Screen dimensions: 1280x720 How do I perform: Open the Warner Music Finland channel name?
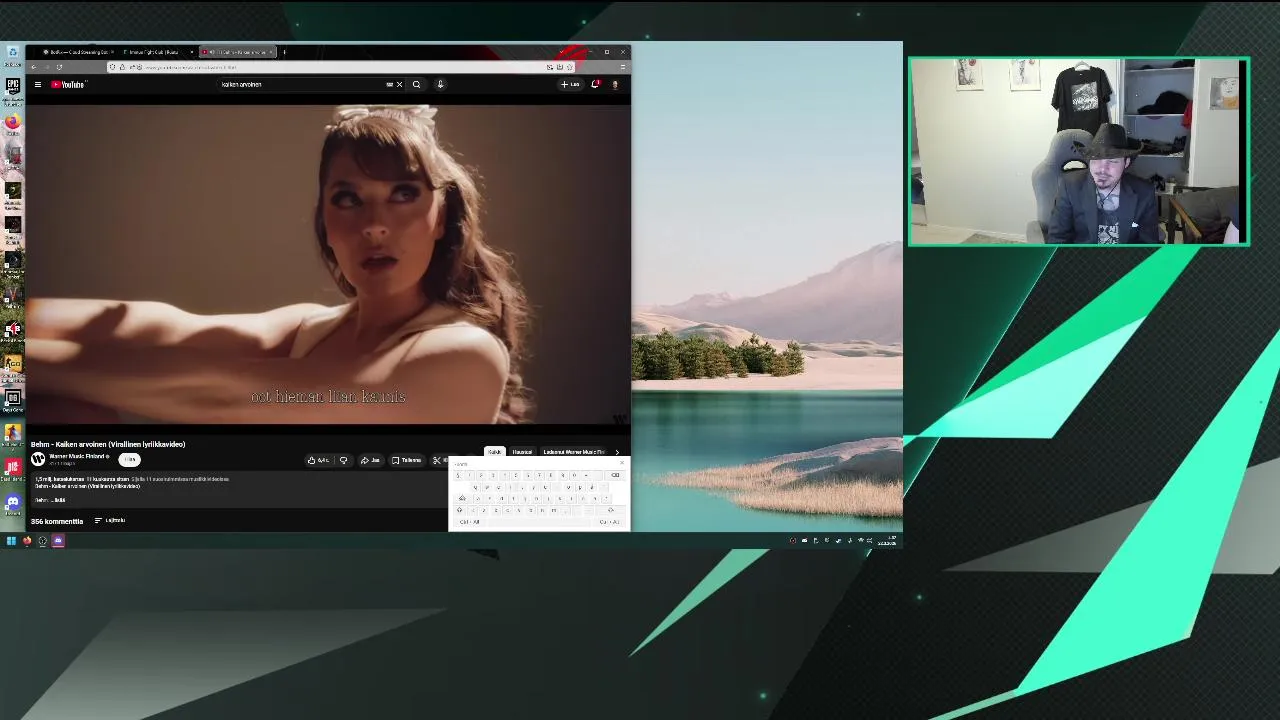point(78,456)
